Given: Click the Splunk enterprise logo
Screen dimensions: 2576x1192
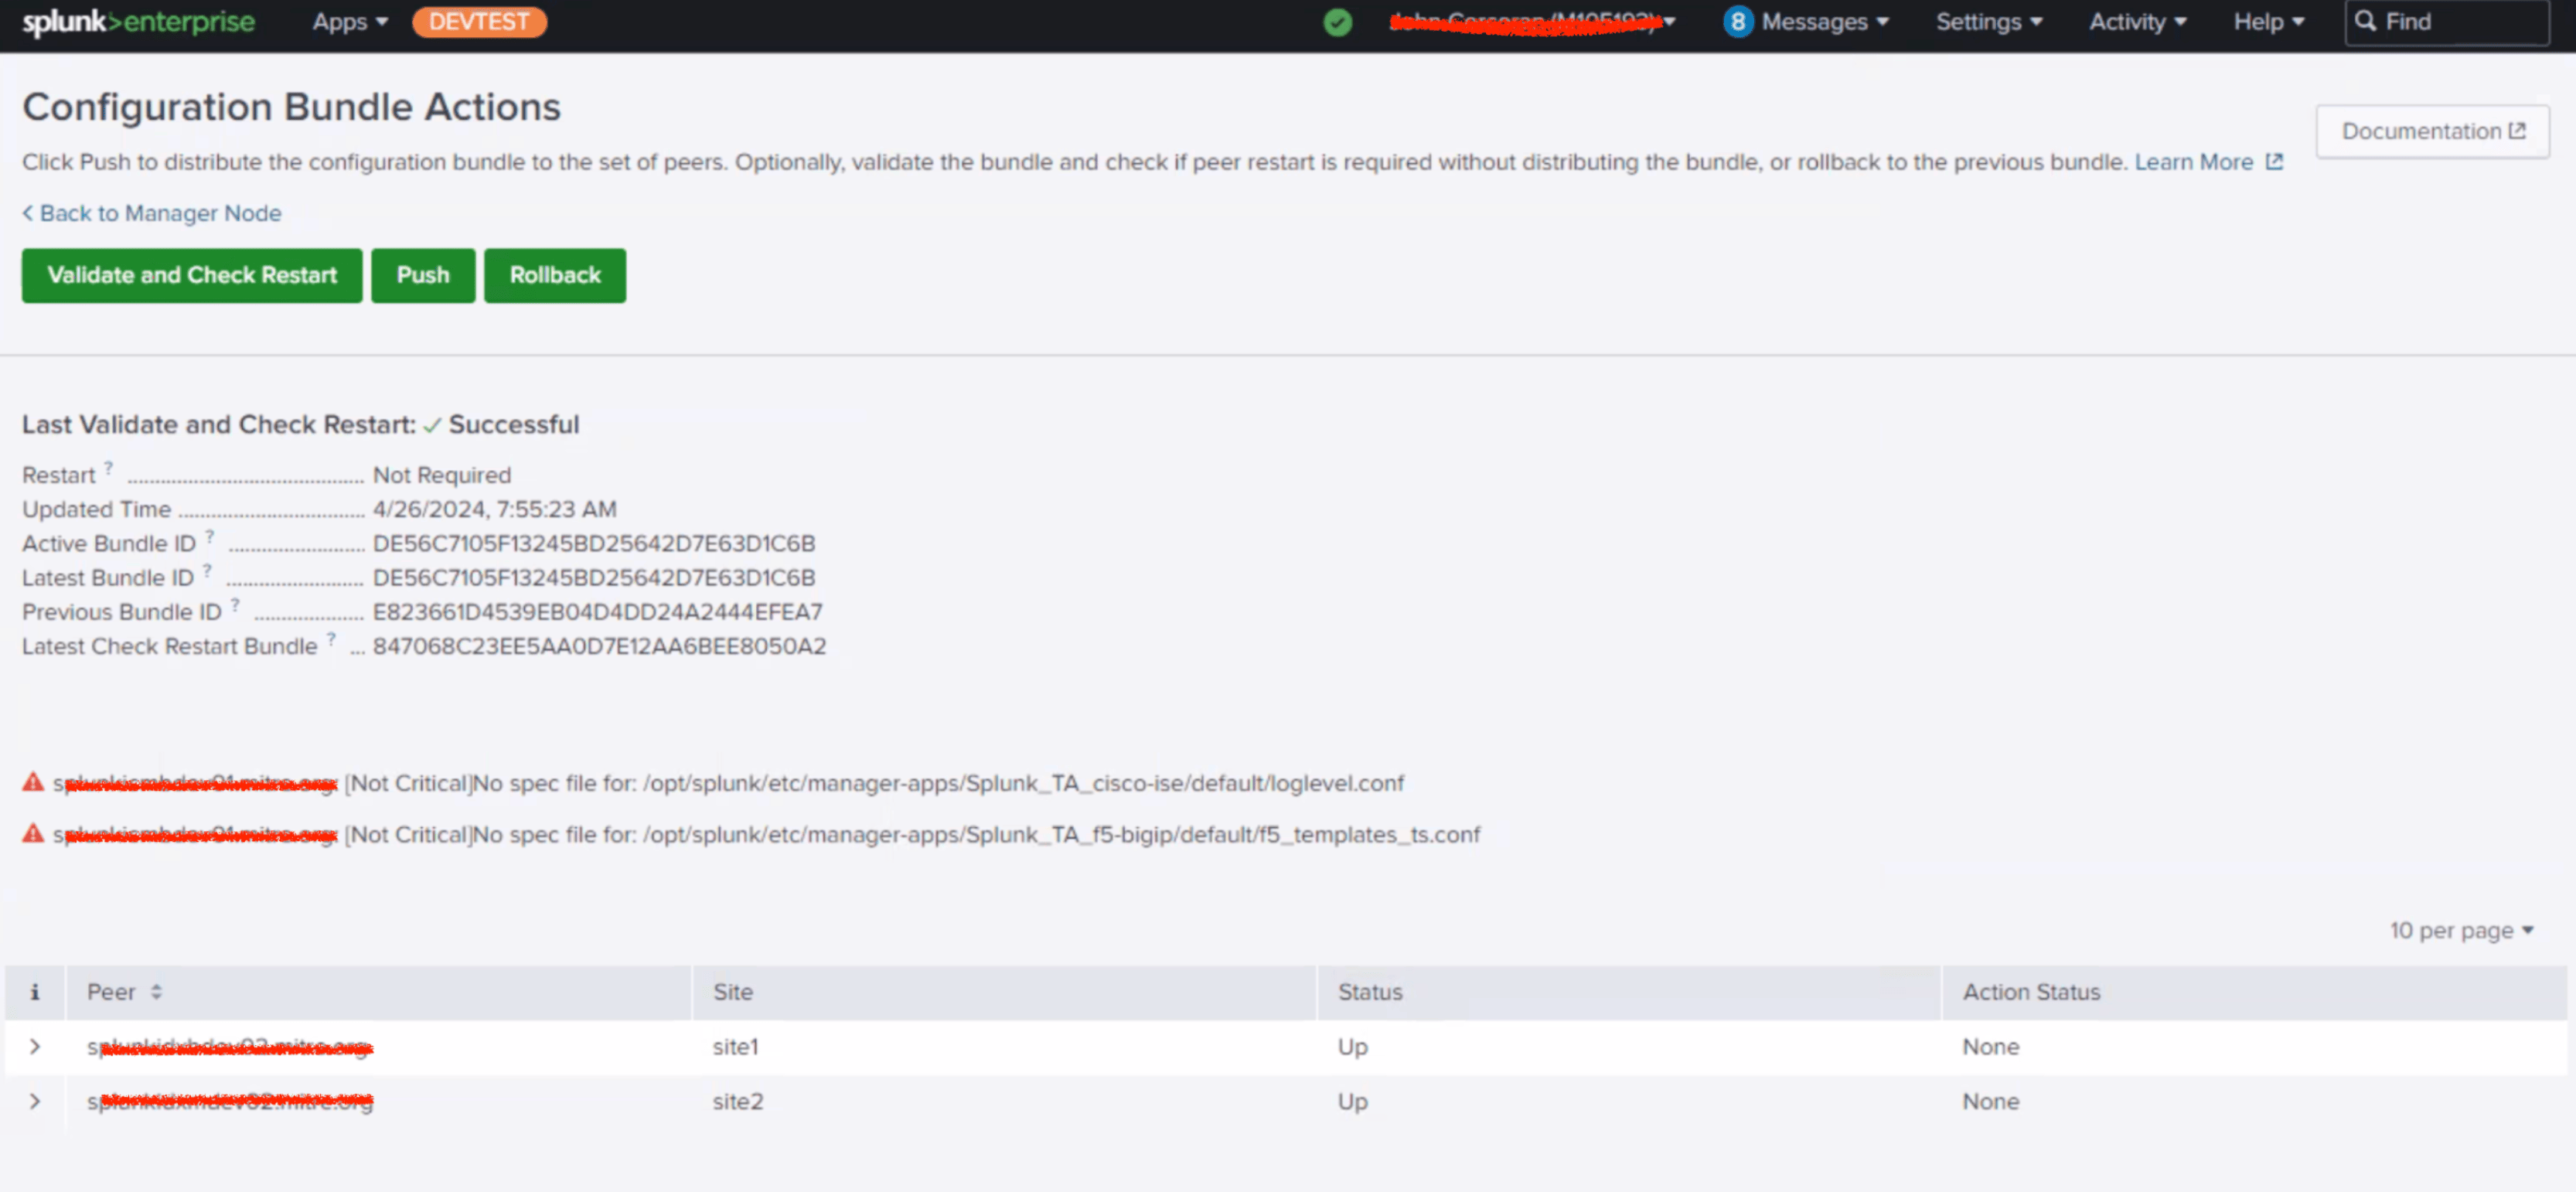Looking at the screenshot, I should coord(138,22).
